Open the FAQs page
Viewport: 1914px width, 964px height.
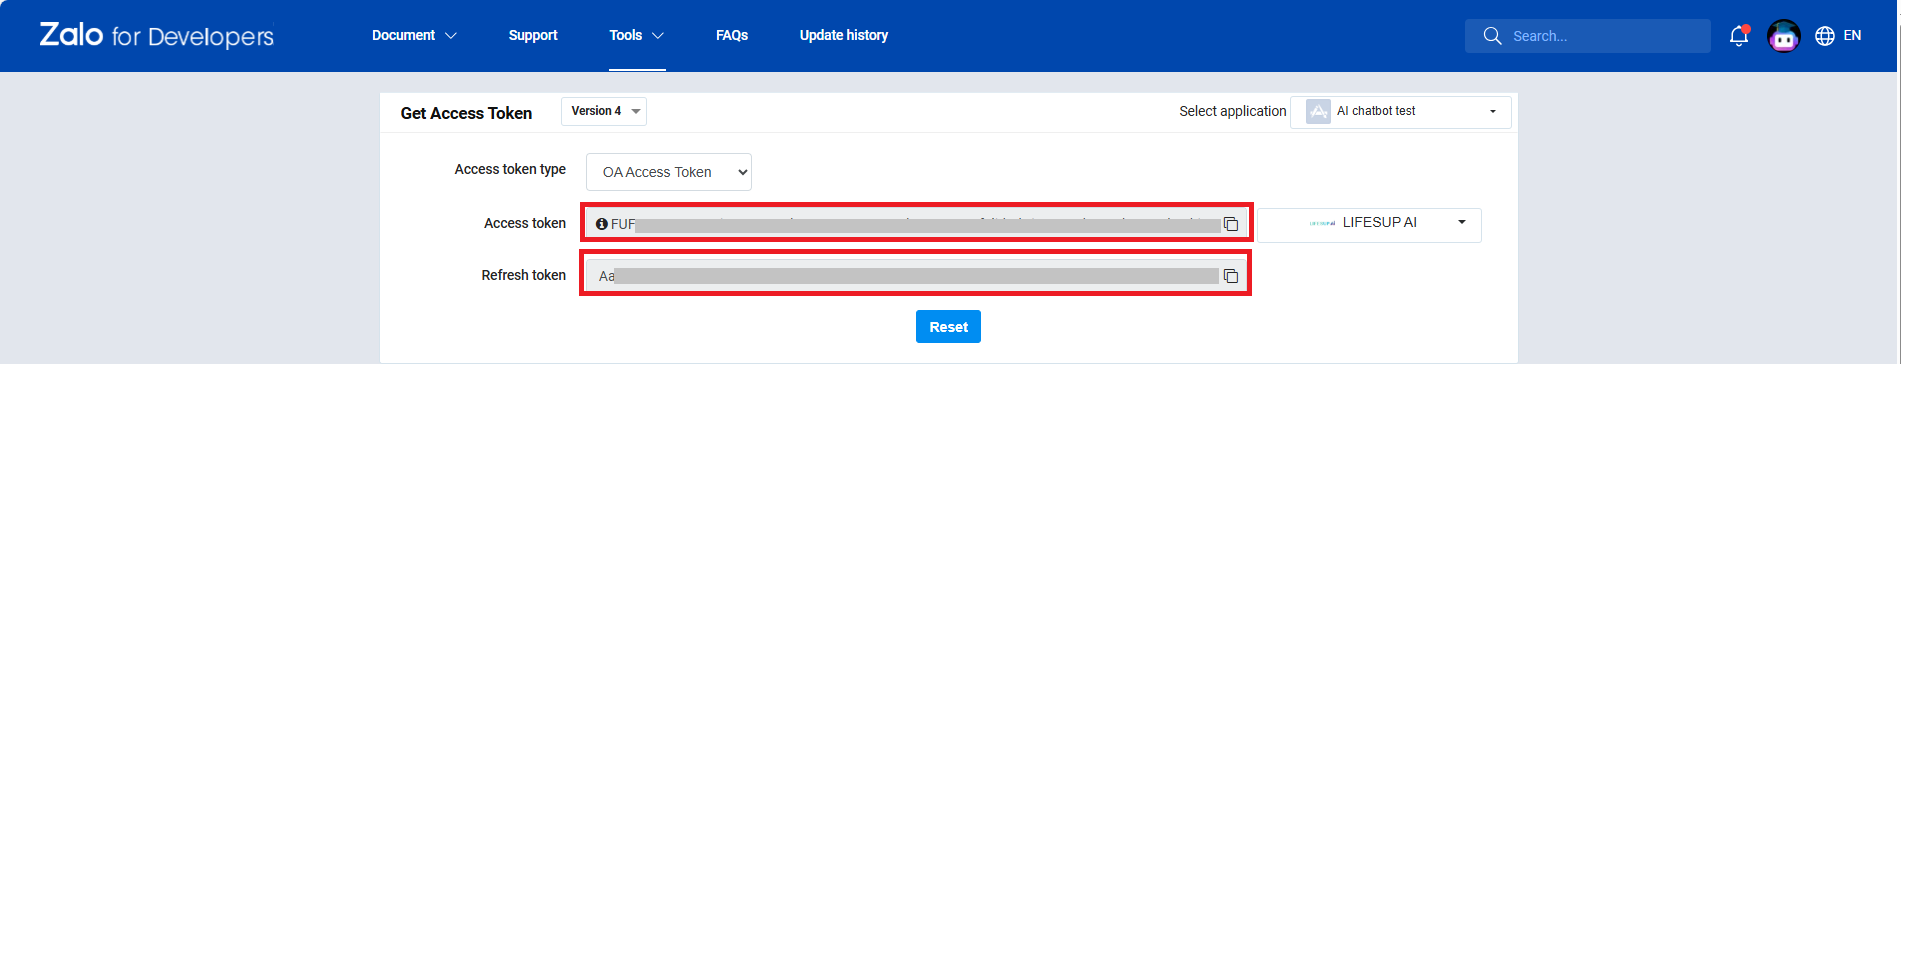point(732,35)
